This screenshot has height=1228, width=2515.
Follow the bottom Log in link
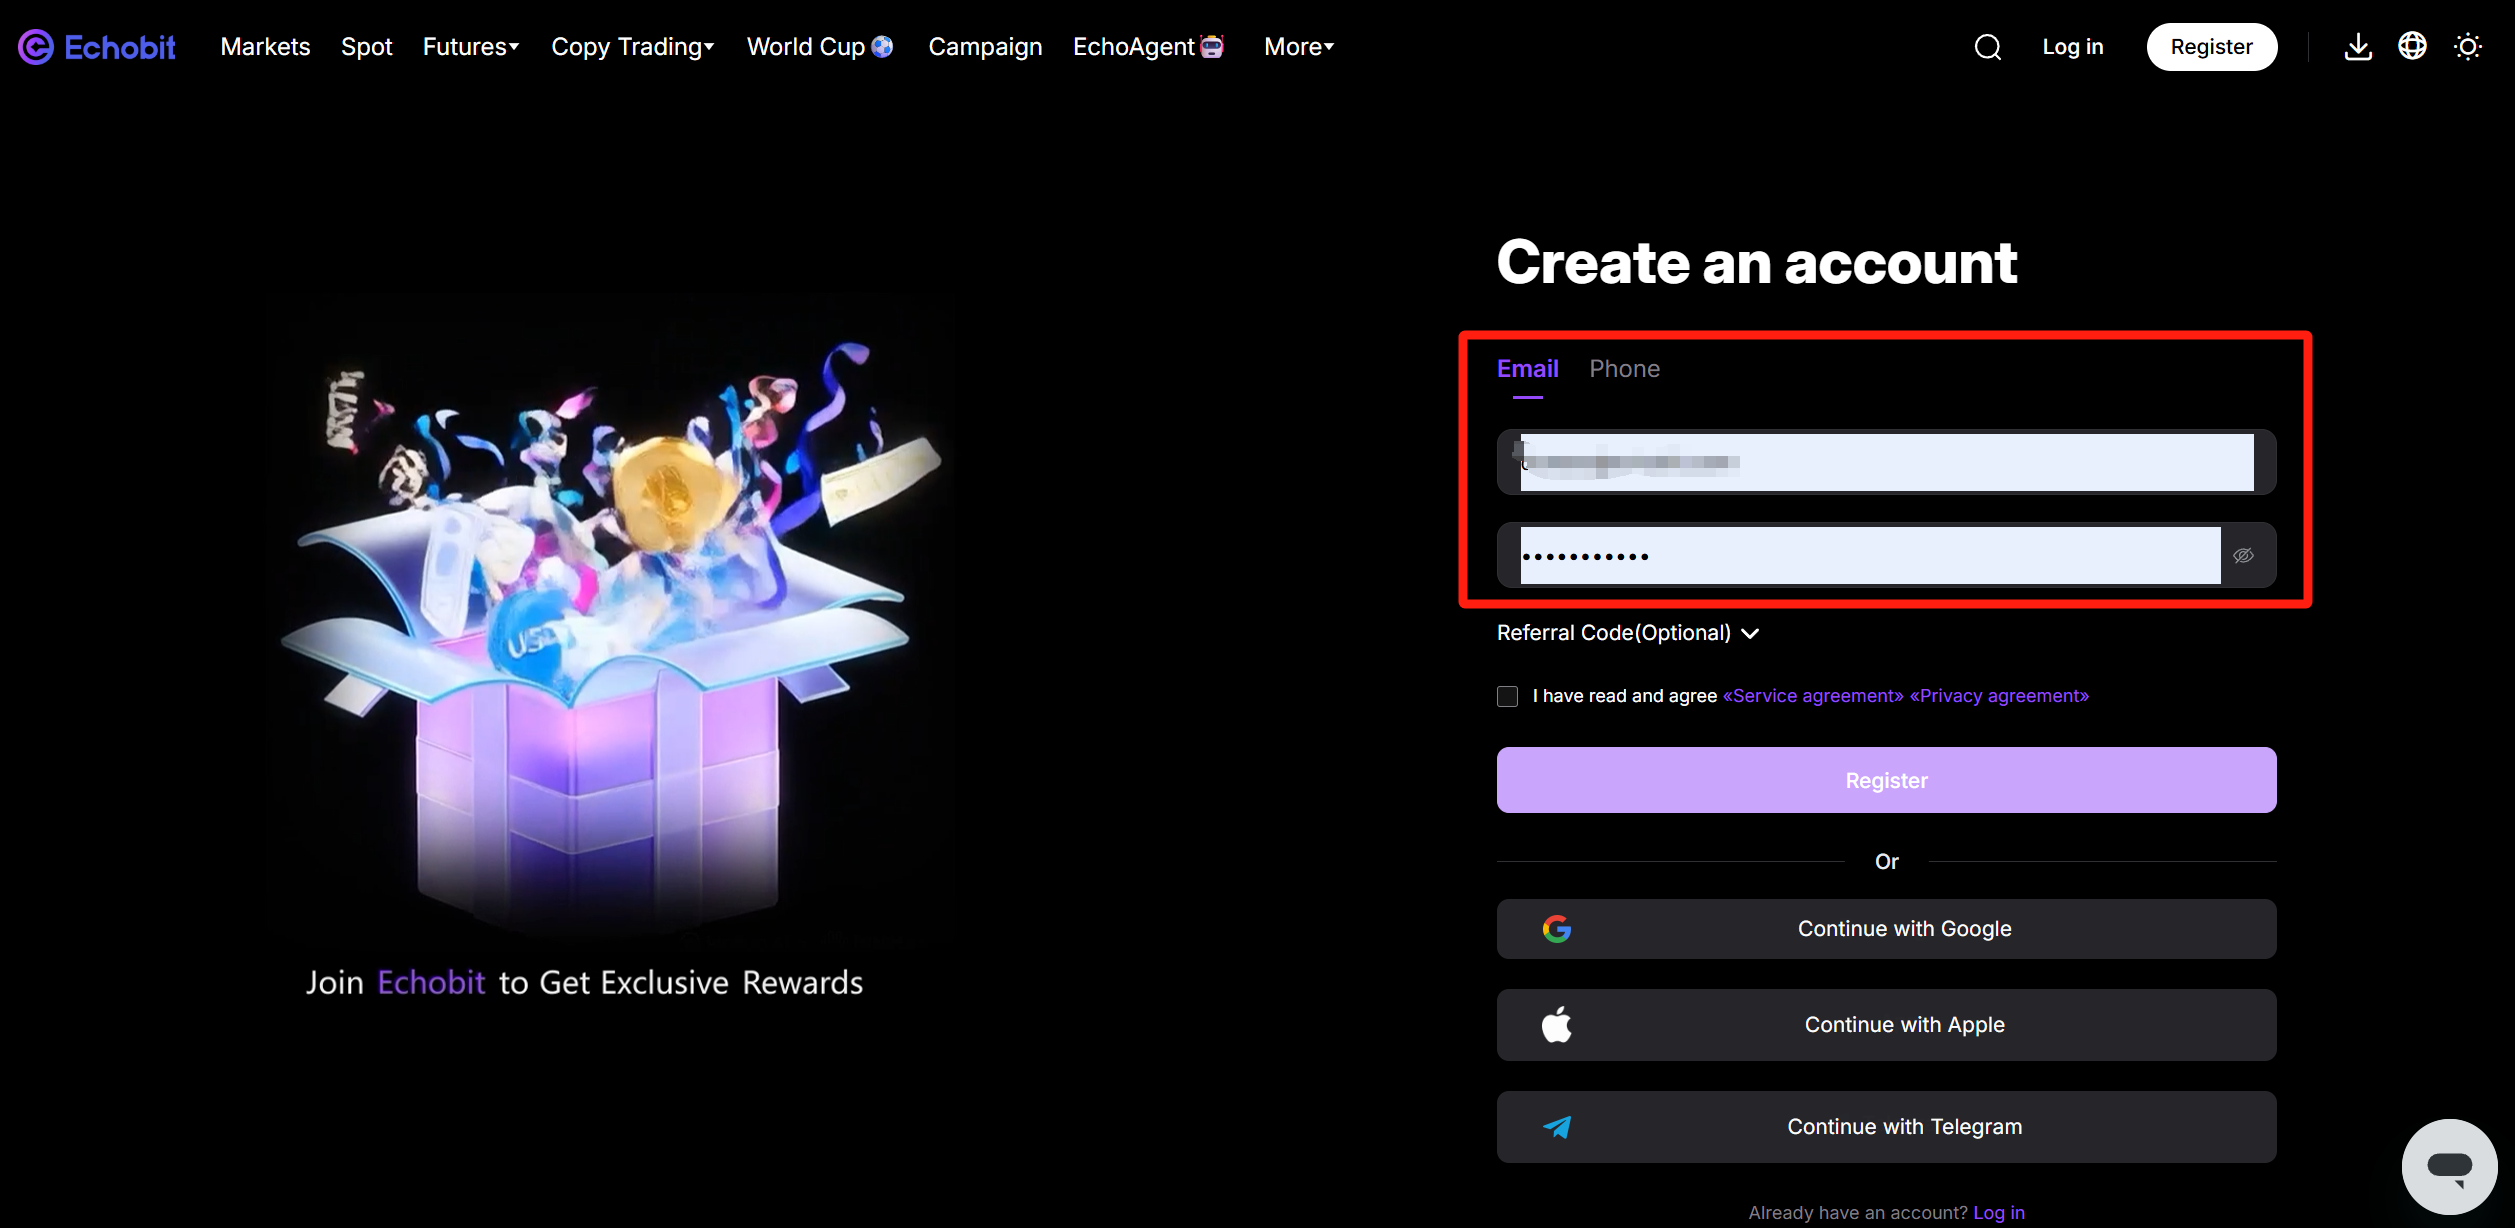[1998, 1213]
